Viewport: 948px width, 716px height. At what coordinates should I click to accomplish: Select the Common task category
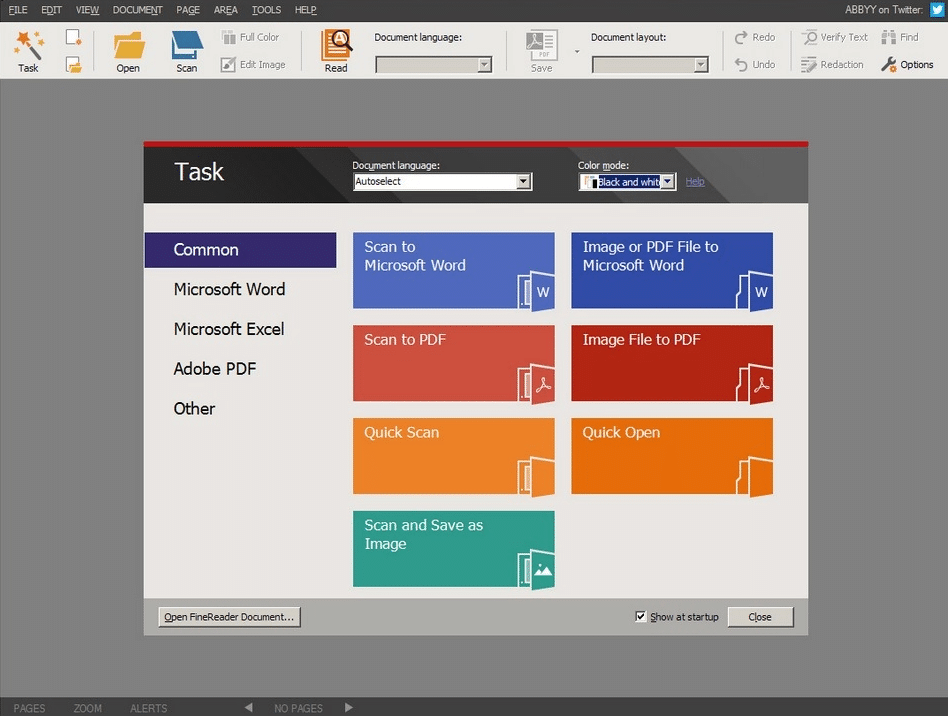point(240,250)
